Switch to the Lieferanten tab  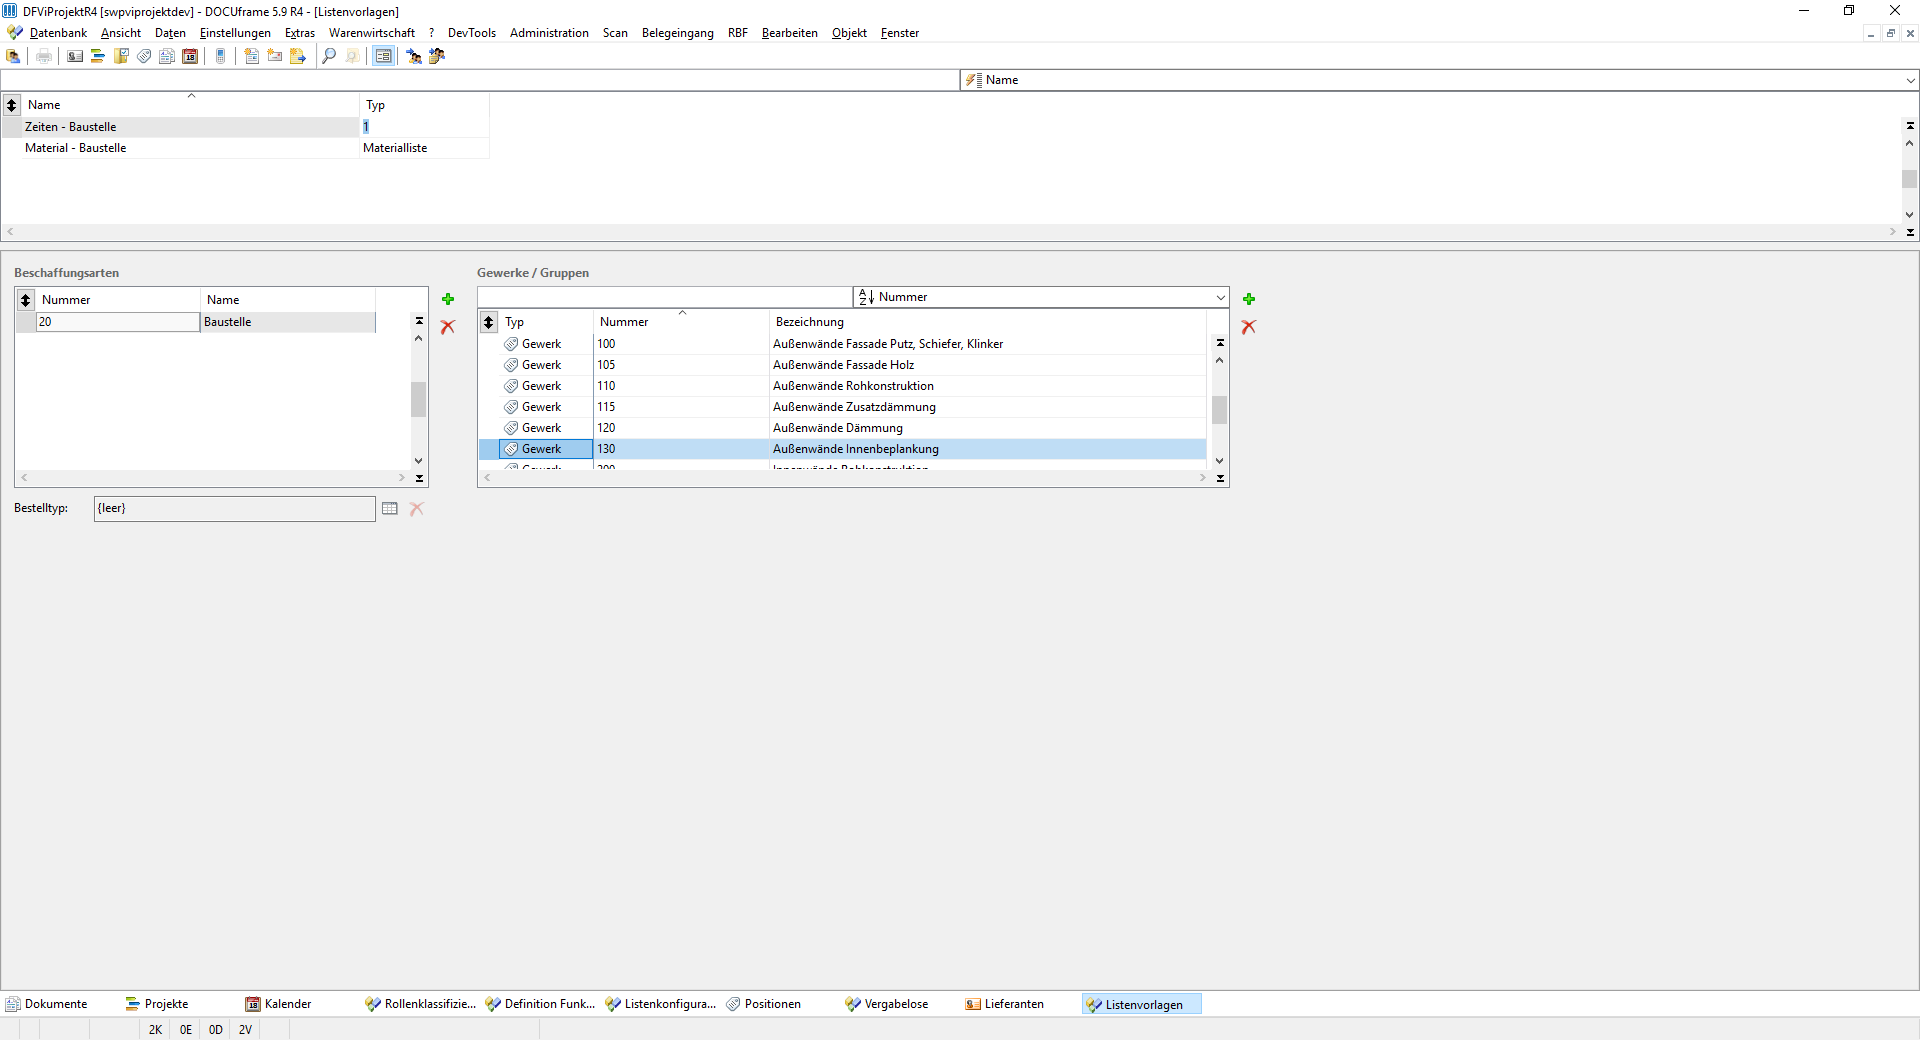1005,1004
